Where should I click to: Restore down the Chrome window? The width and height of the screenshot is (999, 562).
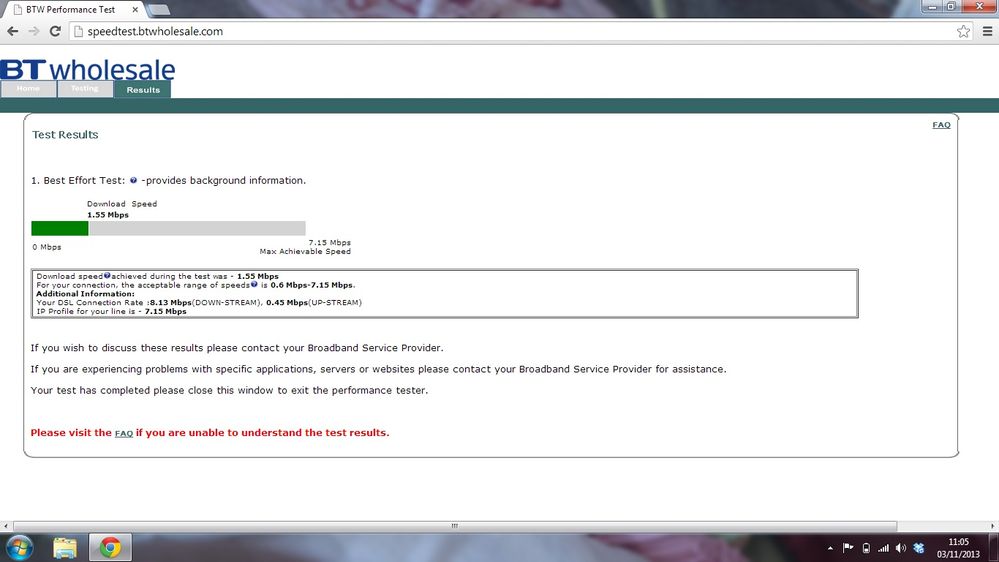pyautogui.click(x=951, y=6)
